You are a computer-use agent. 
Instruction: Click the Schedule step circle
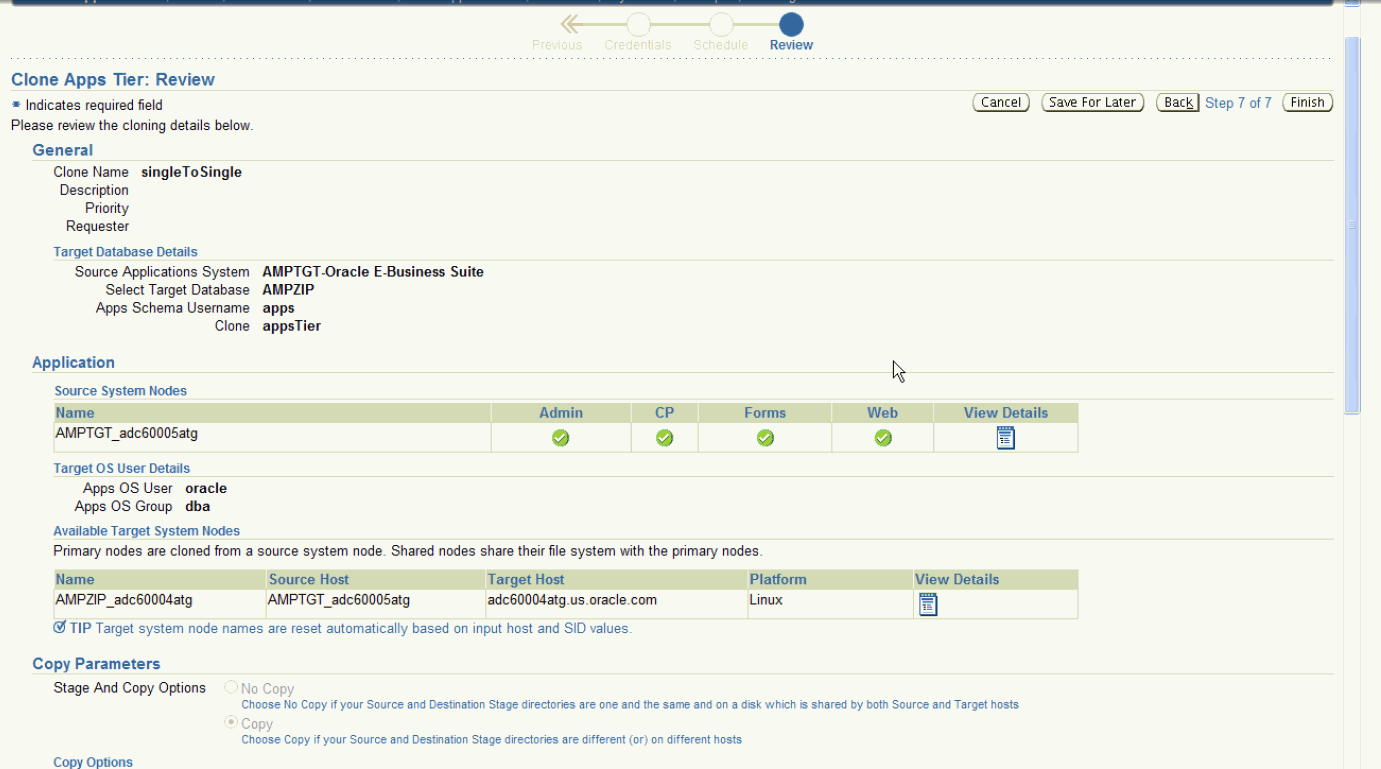(x=721, y=24)
